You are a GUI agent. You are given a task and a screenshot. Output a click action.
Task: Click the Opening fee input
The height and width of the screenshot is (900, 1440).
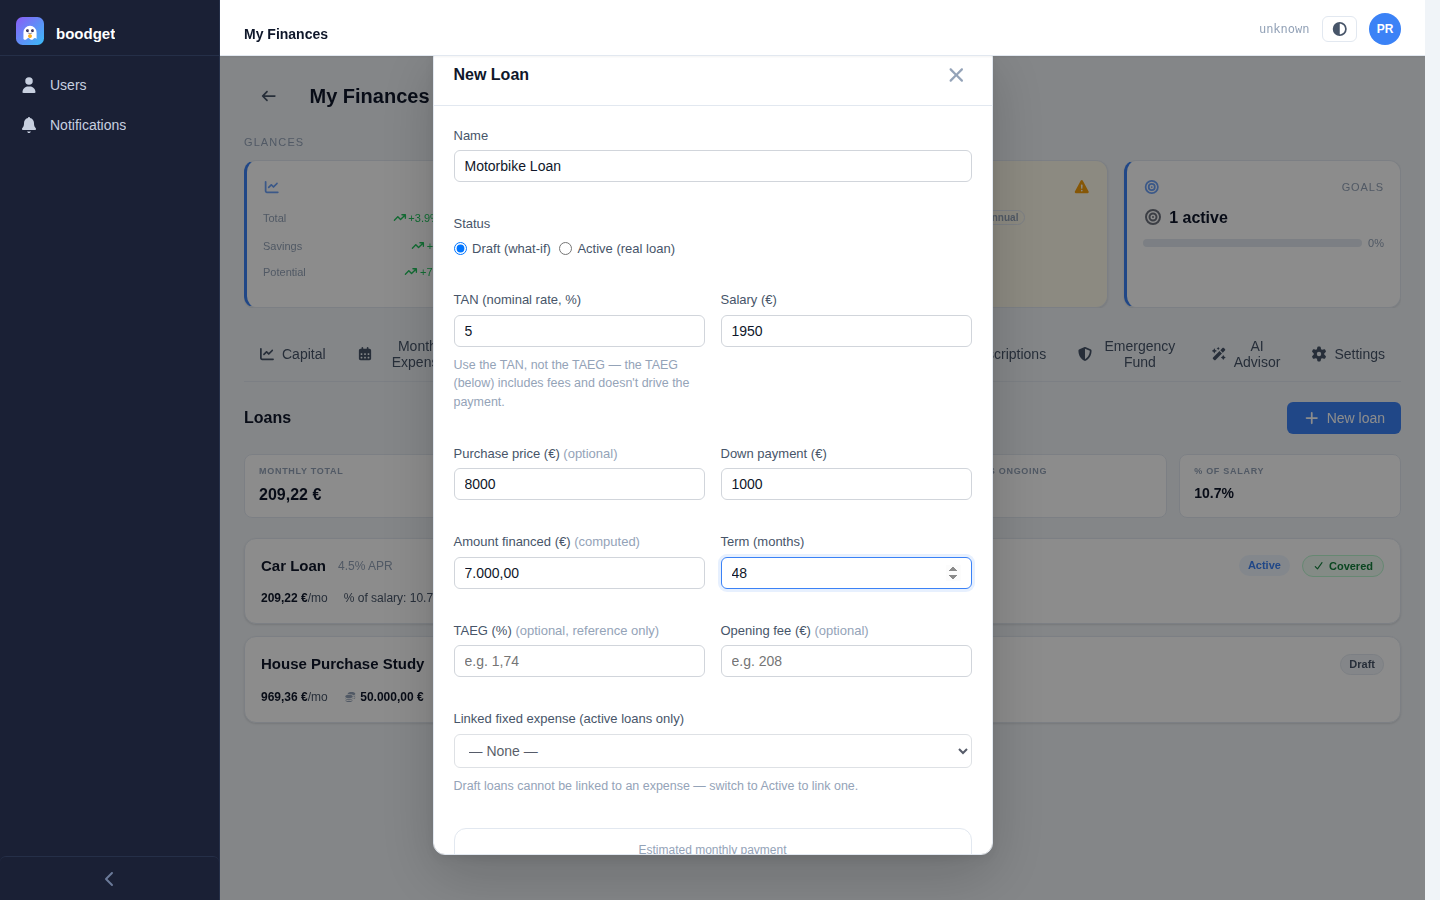click(846, 661)
